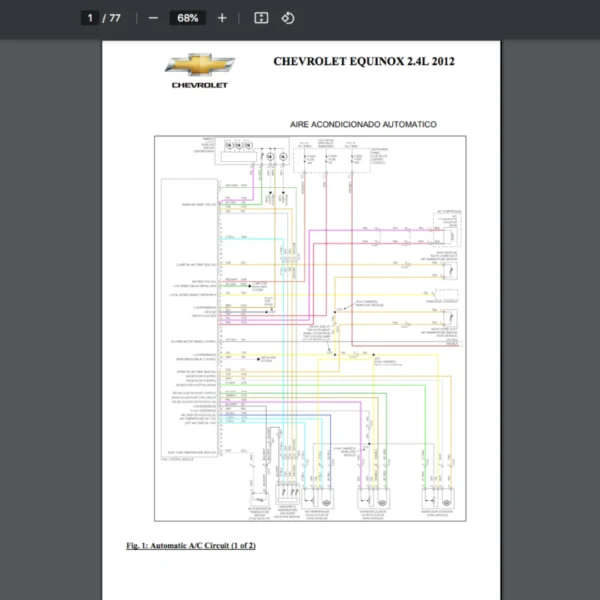The image size is (600, 600).
Task: Focus the current page number field
Action: point(91,18)
